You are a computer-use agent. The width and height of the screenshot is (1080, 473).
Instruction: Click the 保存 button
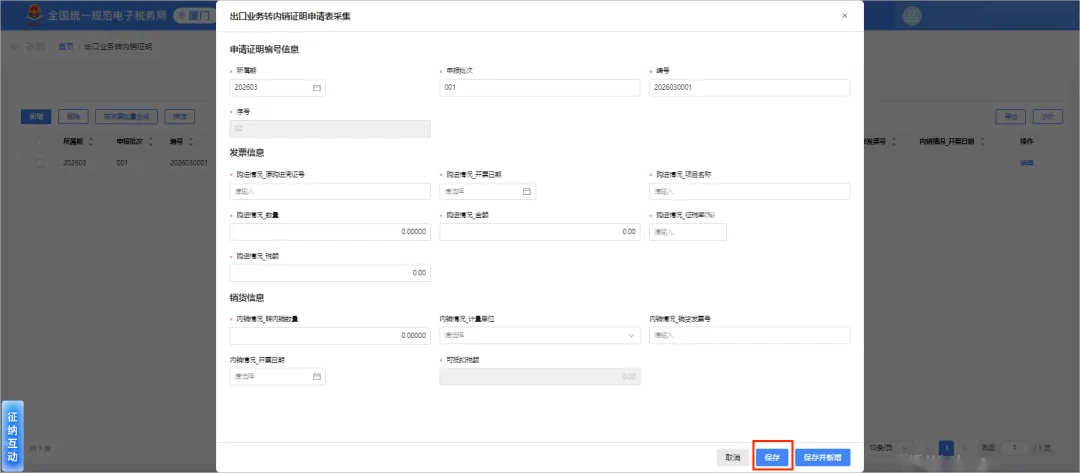(x=771, y=457)
